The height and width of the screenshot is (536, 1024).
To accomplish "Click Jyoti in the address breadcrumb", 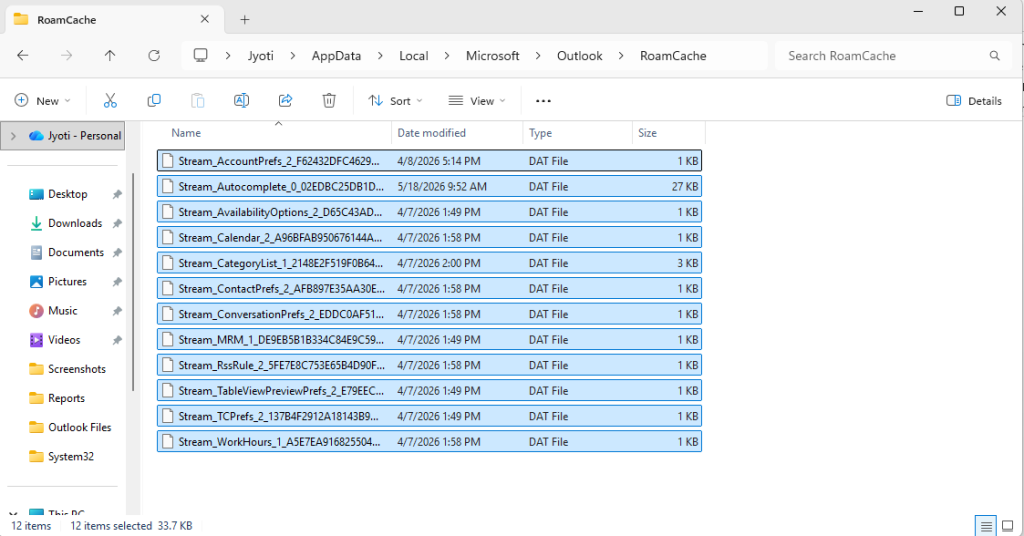I will point(261,56).
